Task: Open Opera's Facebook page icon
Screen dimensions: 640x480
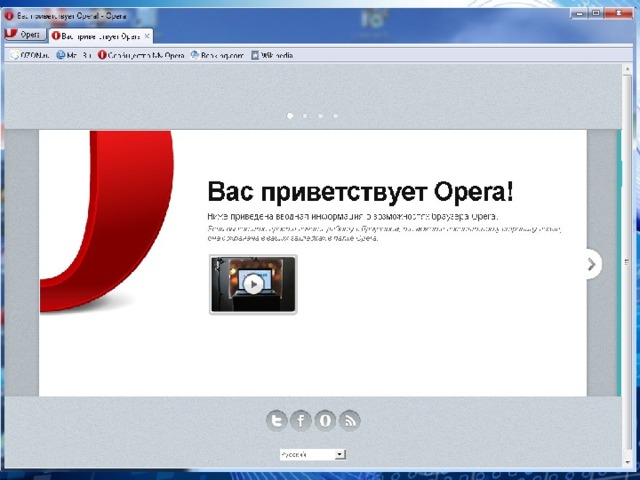Action: coord(301,420)
